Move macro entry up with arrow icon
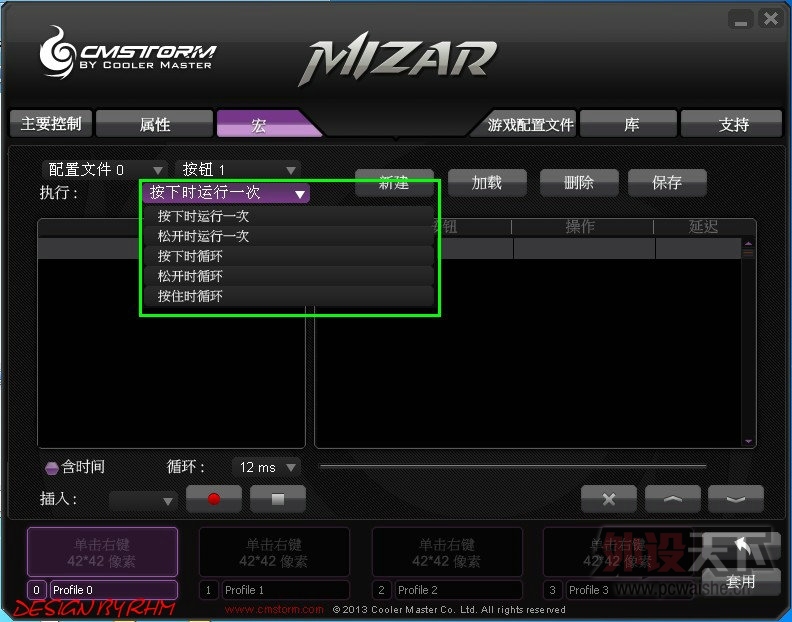The image size is (792, 622). point(672,499)
